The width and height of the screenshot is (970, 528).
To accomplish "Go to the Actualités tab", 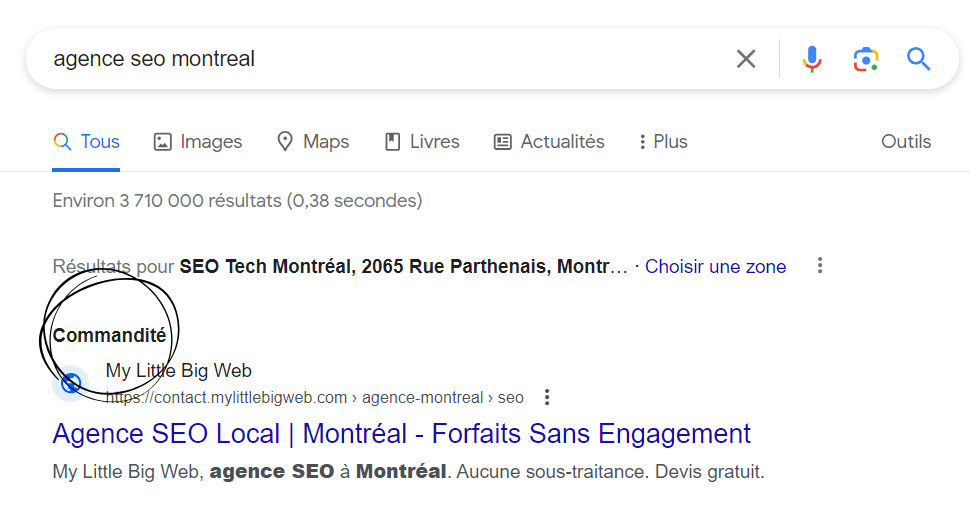I will tap(549, 142).
